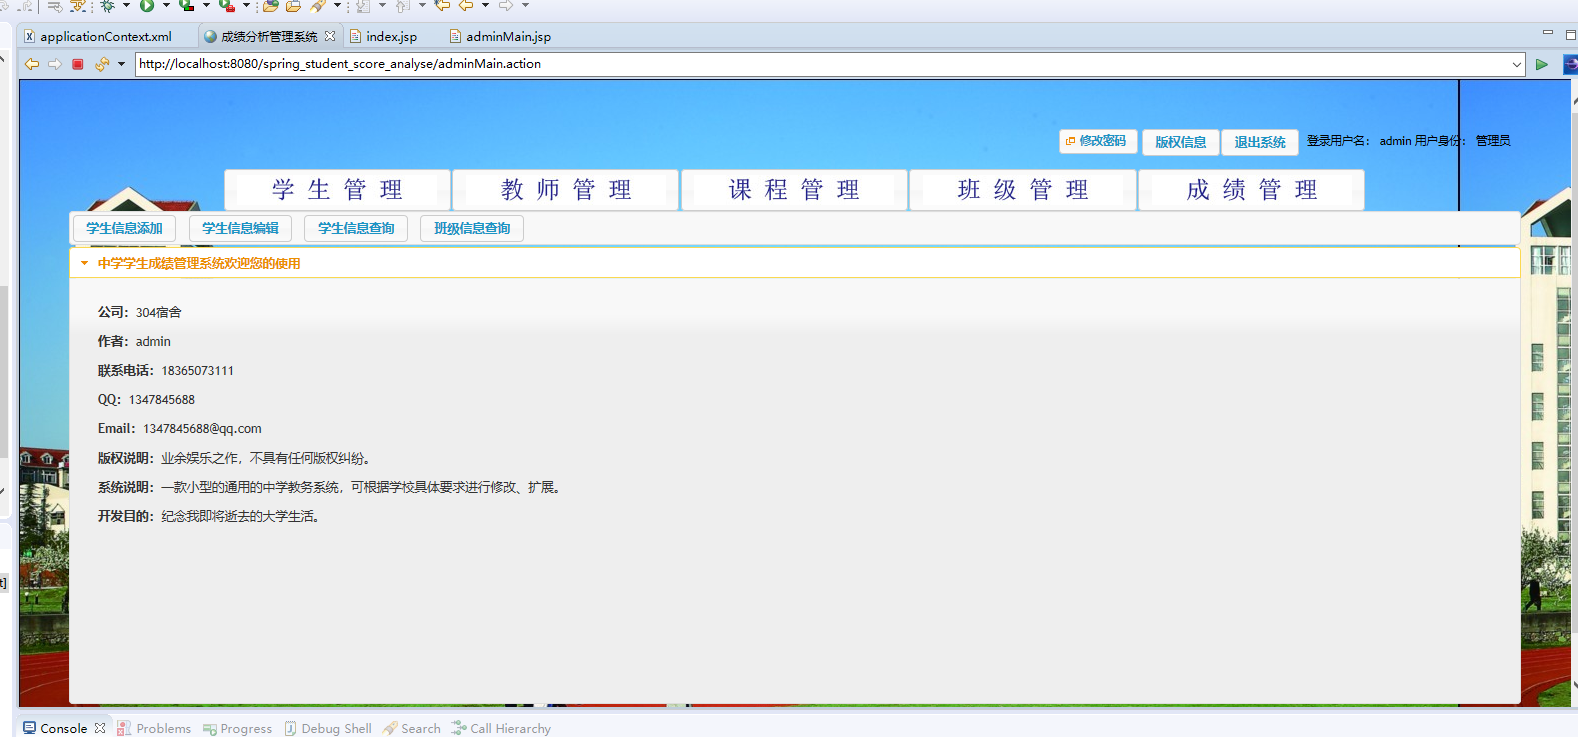Image resolution: width=1578 pixels, height=737 pixels.
Task: Expand the URL history dropdown
Action: click(x=1516, y=64)
